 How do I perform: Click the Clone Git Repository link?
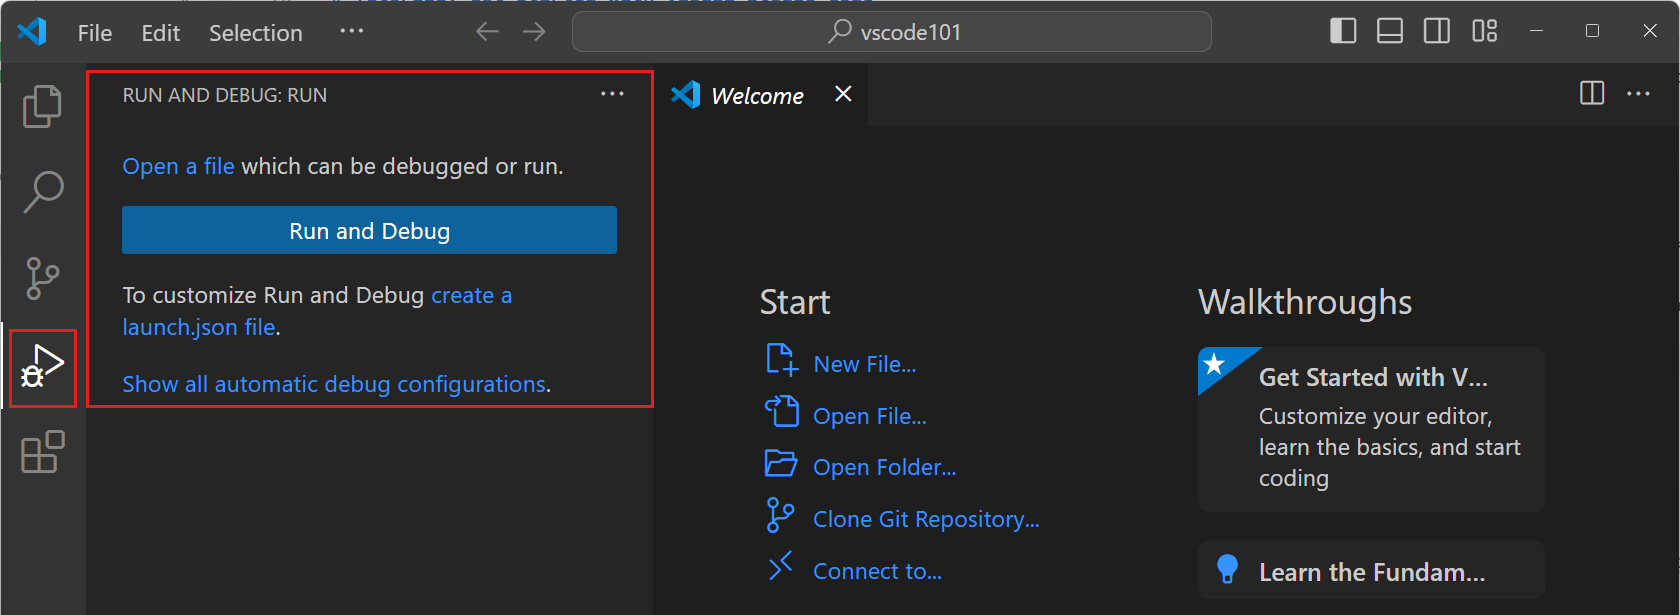pos(925,519)
